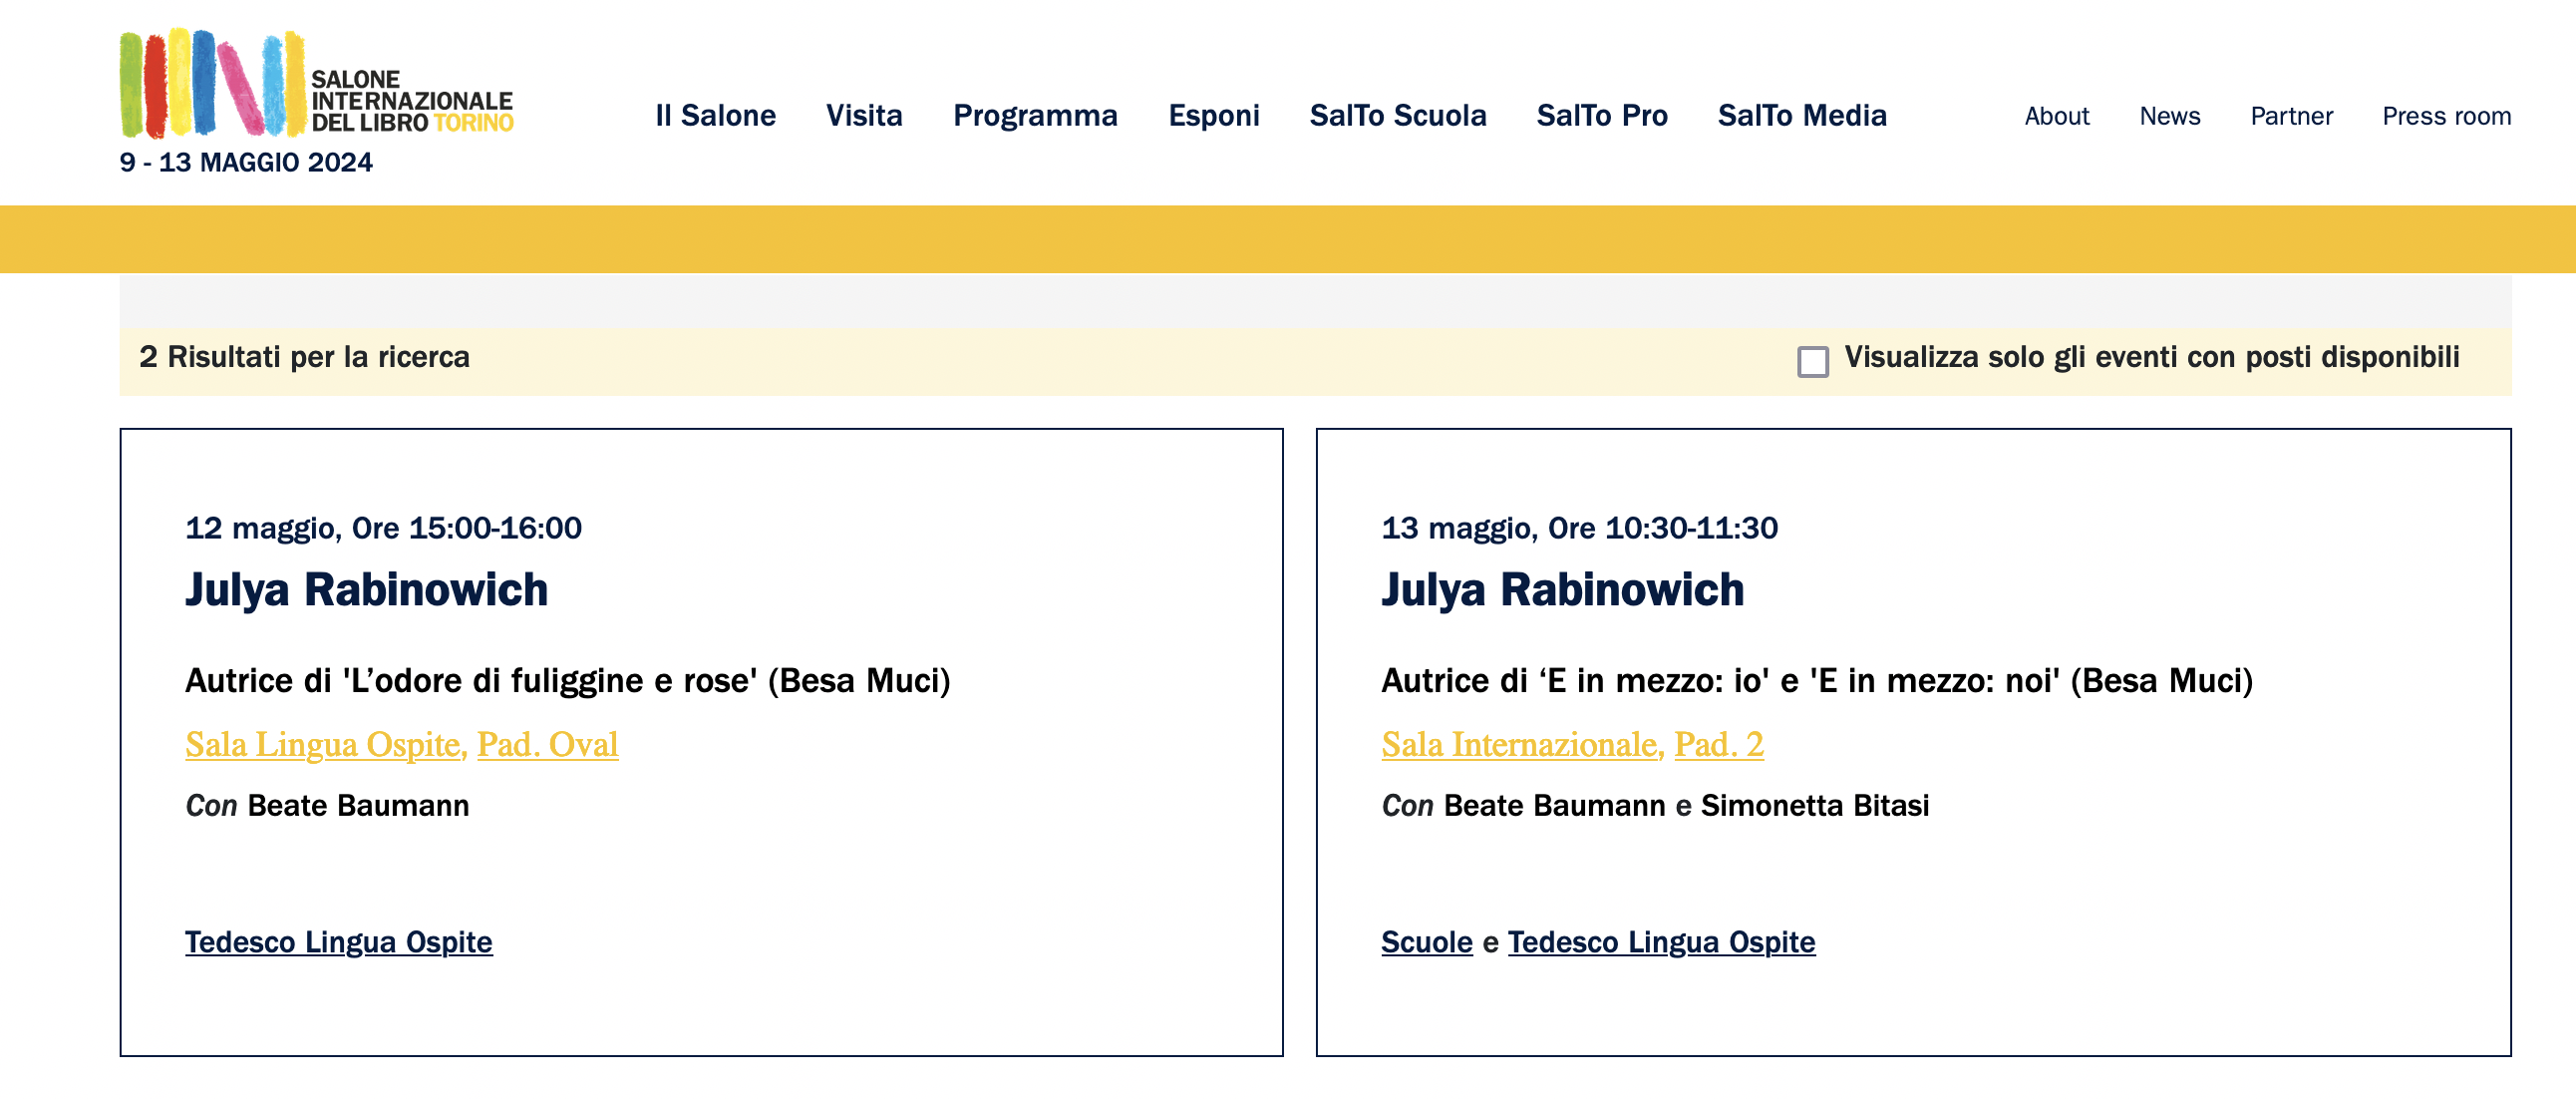Enable the available seats only checkbox

pyautogui.click(x=1812, y=361)
